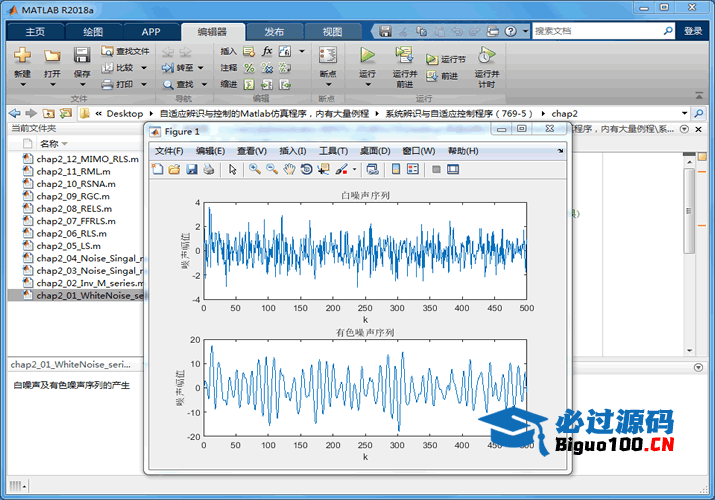Switch to the 主页 (Home) tab
Image resolution: width=715 pixels, height=500 pixels.
35,32
